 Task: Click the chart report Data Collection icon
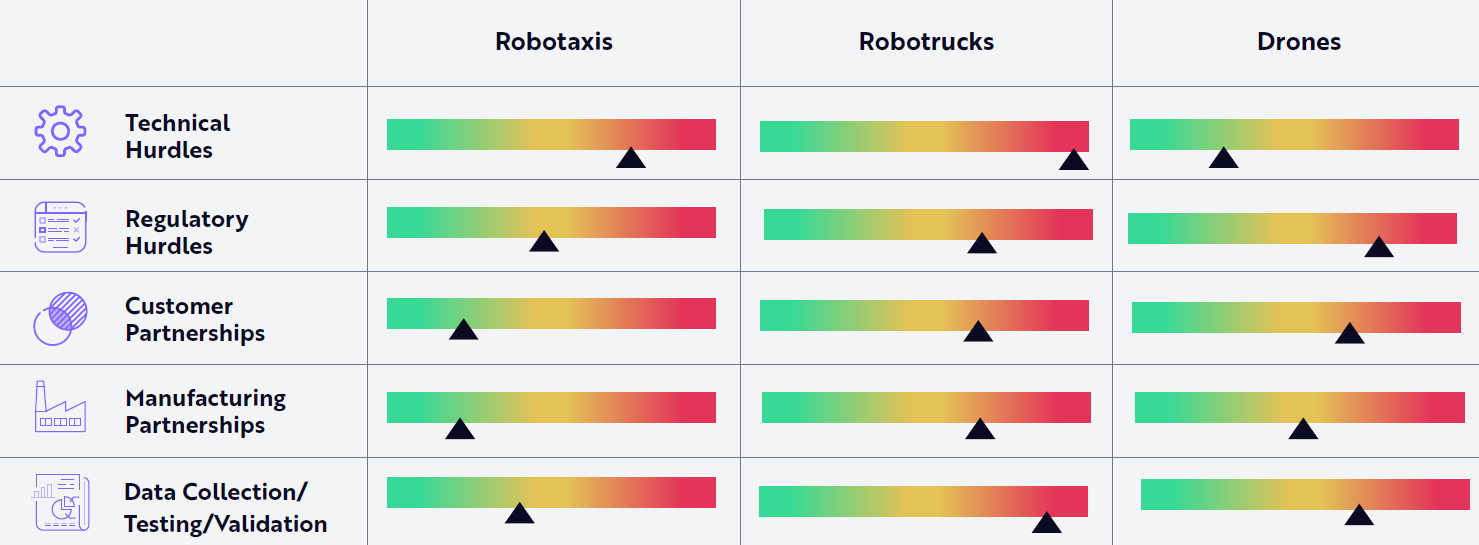61,502
